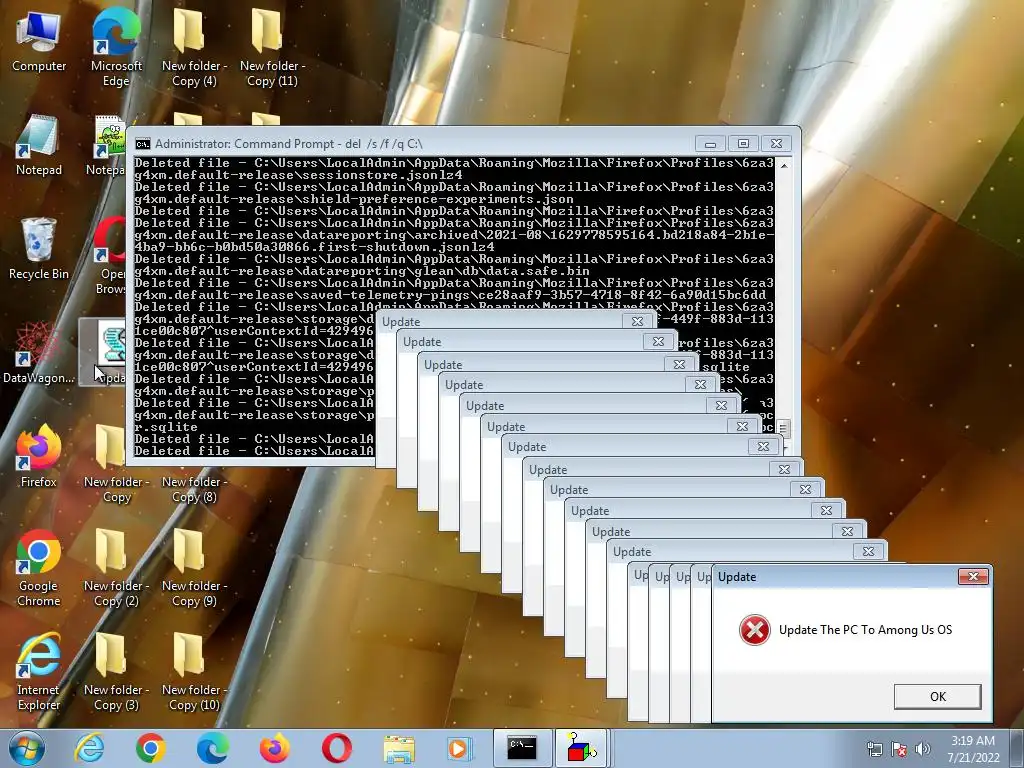Open Opera from the taskbar
The image size is (1024, 768).
[x=336, y=748]
